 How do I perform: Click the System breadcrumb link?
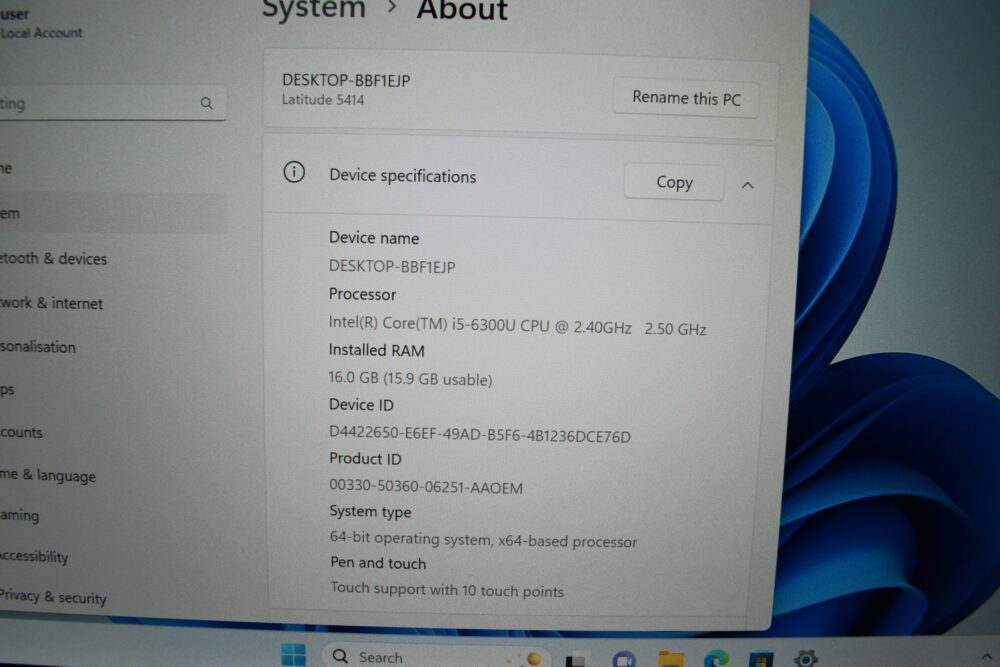(314, 9)
